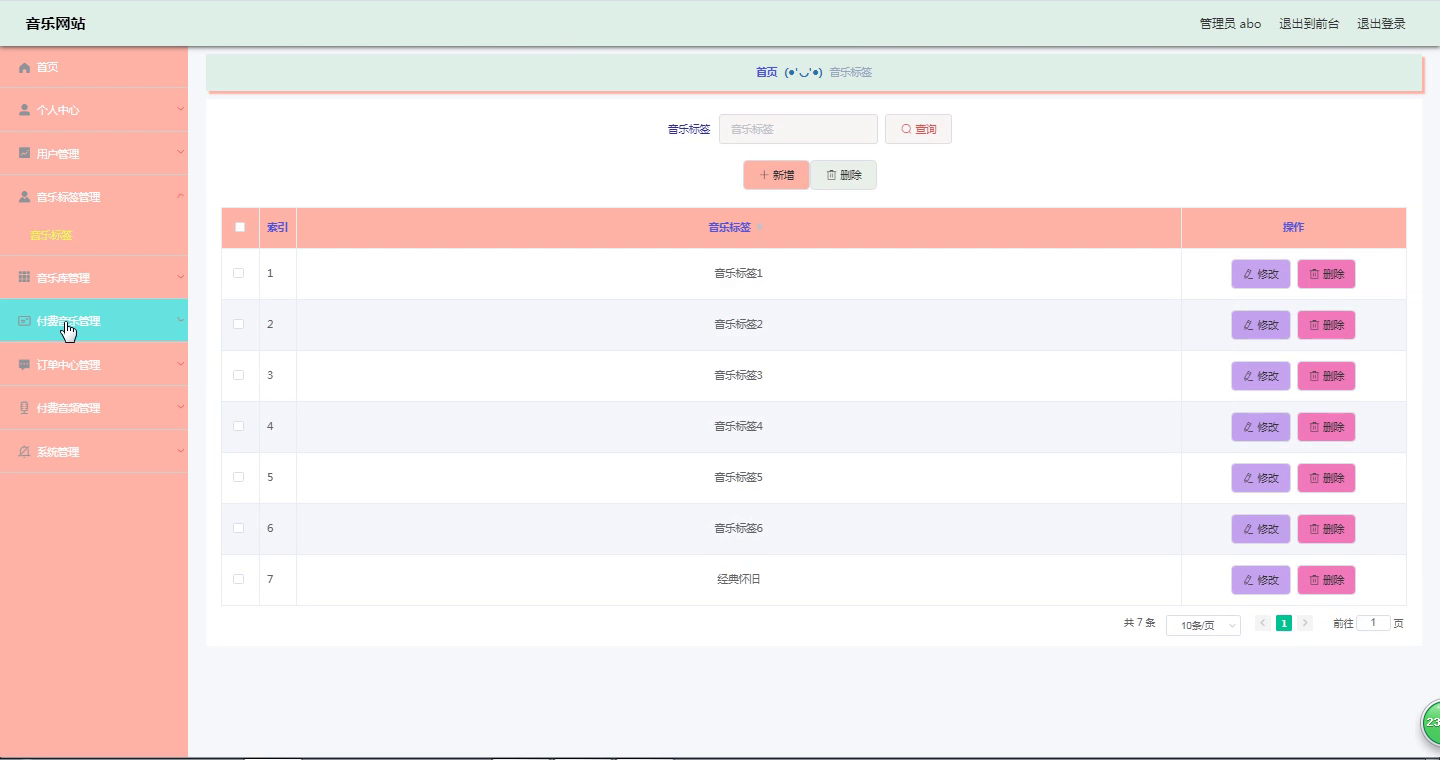The image size is (1440, 760).
Task: Open the 系统管理 menu
Action: pos(94,452)
